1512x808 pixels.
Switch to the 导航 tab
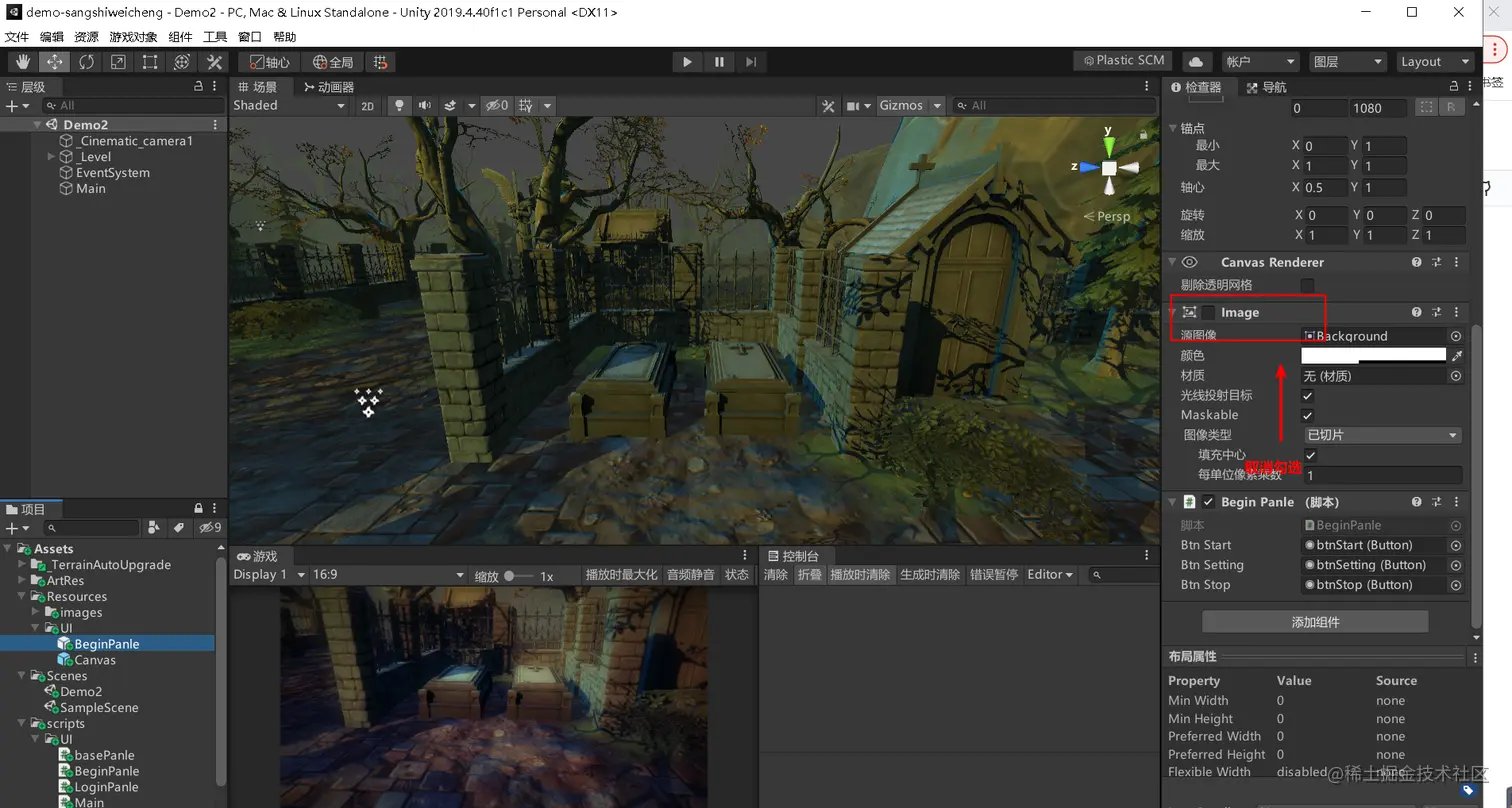pyautogui.click(x=1267, y=87)
